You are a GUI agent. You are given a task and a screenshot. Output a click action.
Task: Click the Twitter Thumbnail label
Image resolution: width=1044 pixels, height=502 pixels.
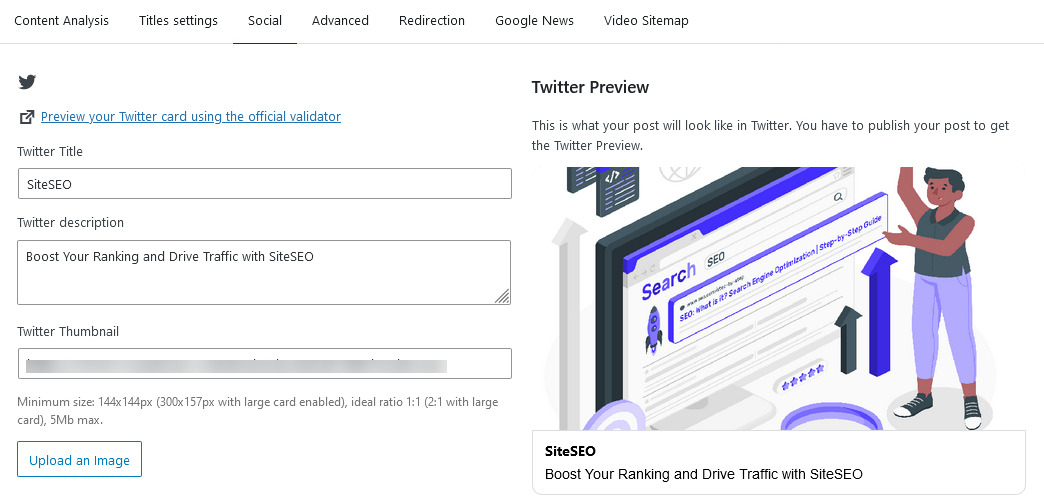pos(68,332)
